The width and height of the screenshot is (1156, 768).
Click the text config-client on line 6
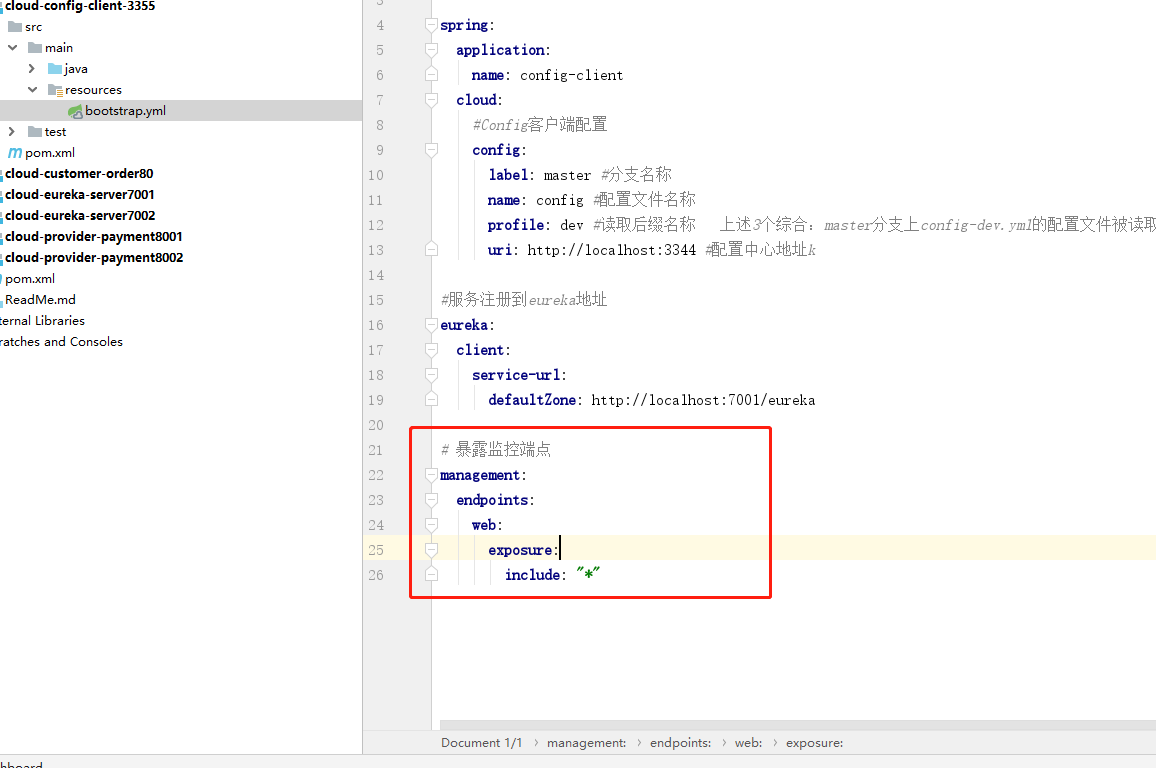tap(571, 75)
